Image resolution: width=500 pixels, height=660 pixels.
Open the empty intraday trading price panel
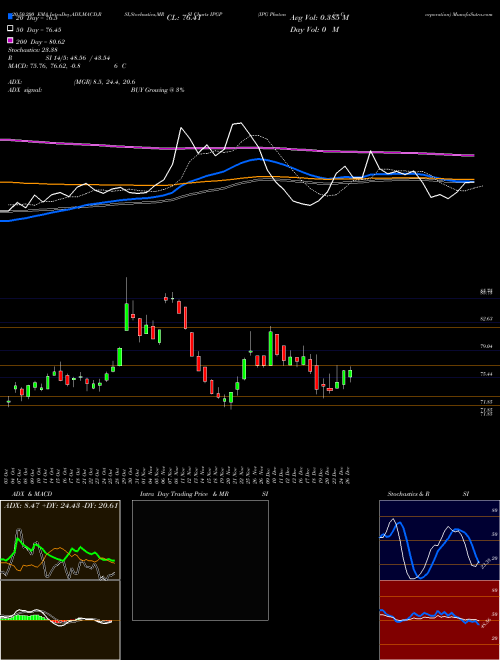[x=200, y=560]
